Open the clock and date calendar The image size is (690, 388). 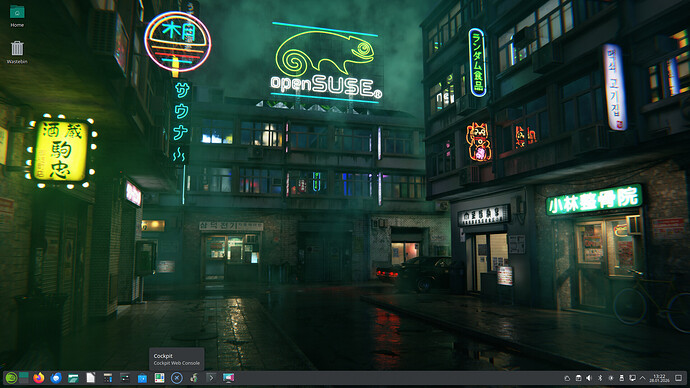coord(659,378)
